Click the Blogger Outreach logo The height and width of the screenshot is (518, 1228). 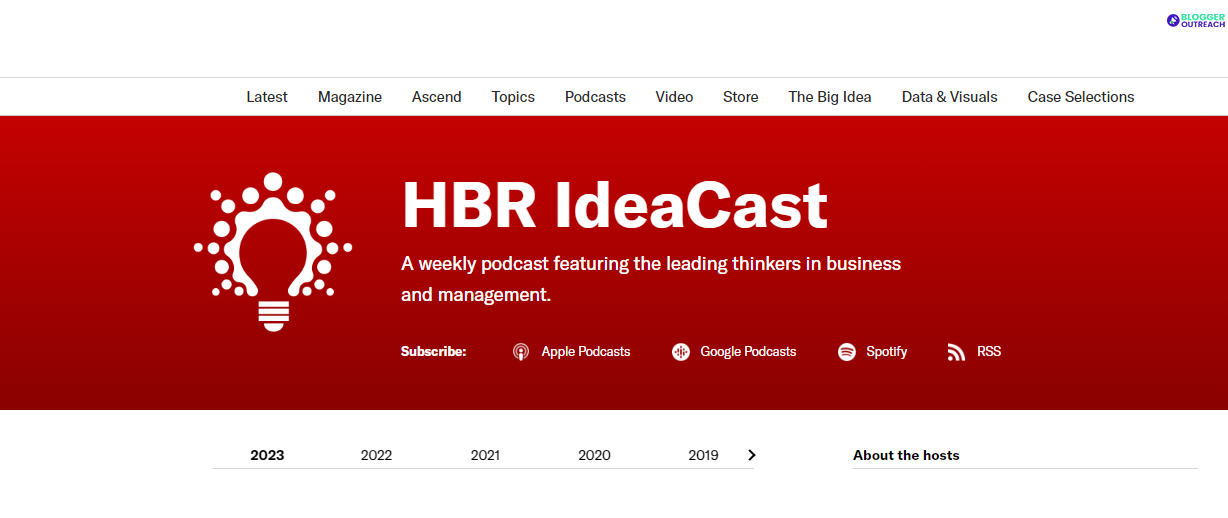[1196, 20]
